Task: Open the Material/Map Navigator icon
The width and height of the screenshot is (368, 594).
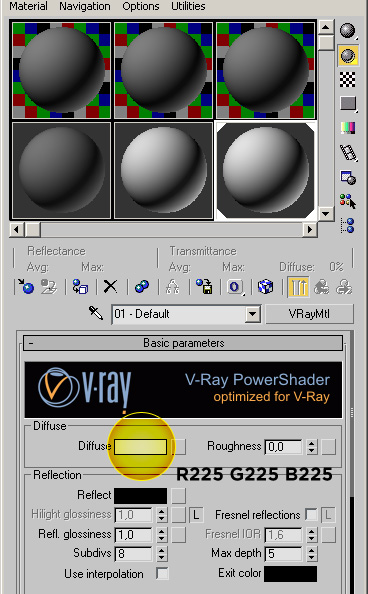Action: coord(348,225)
